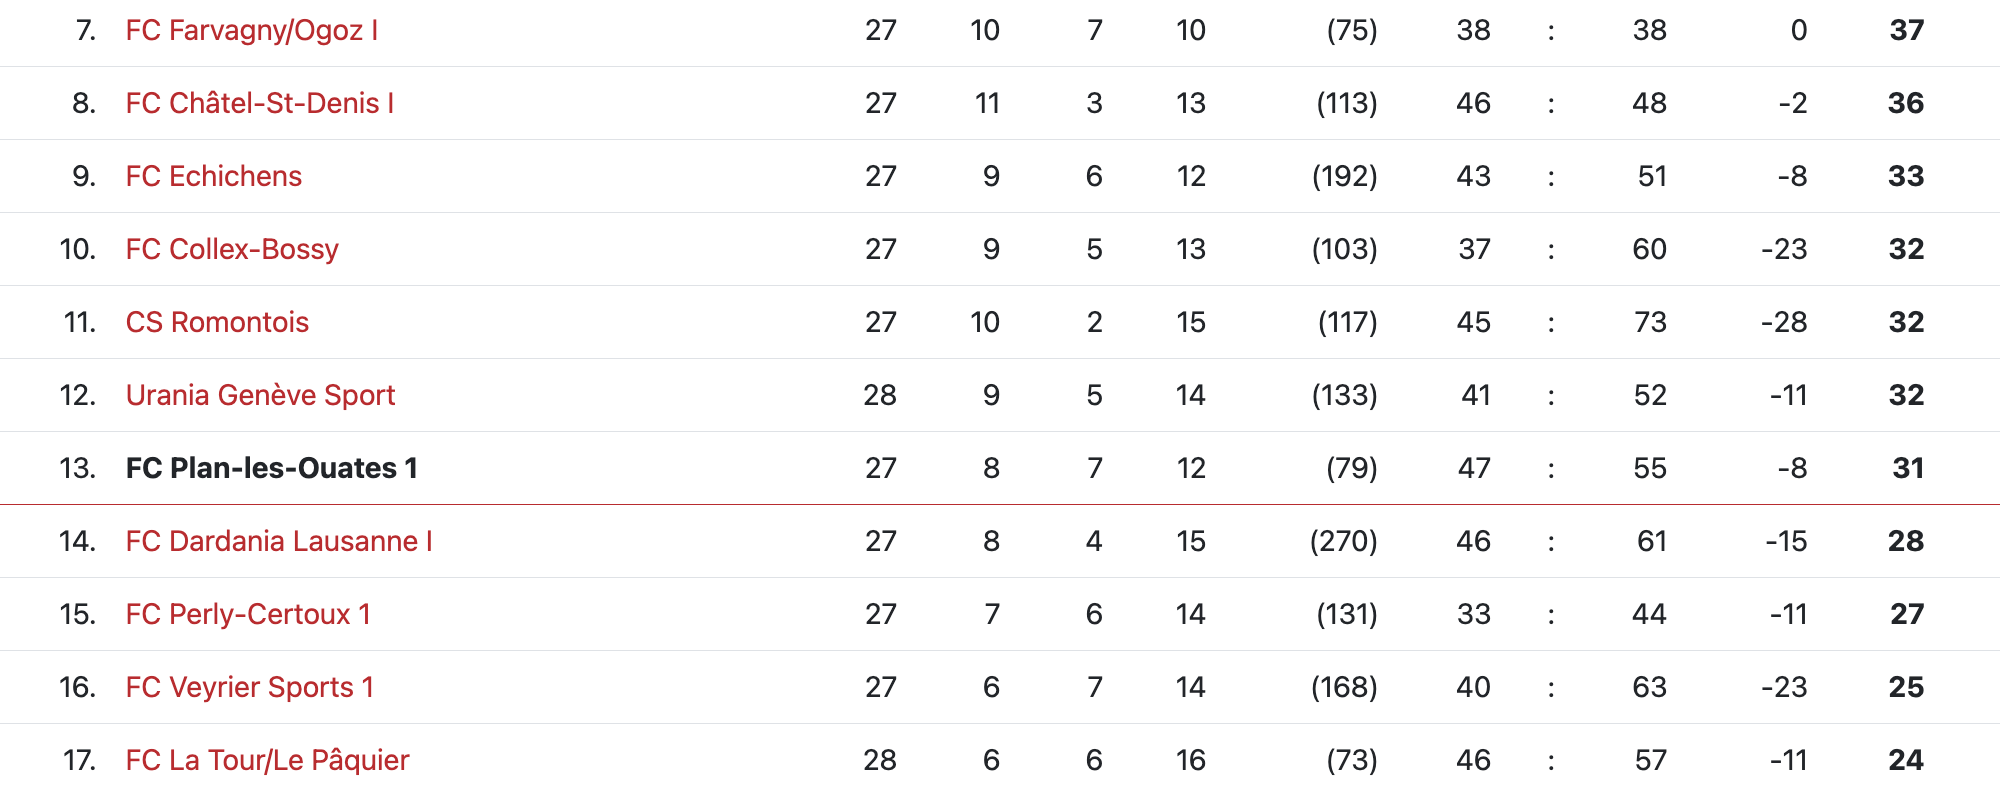Select the FC Perly-Certoux 1 link
Screen dimensions: 2000x794
248,614
